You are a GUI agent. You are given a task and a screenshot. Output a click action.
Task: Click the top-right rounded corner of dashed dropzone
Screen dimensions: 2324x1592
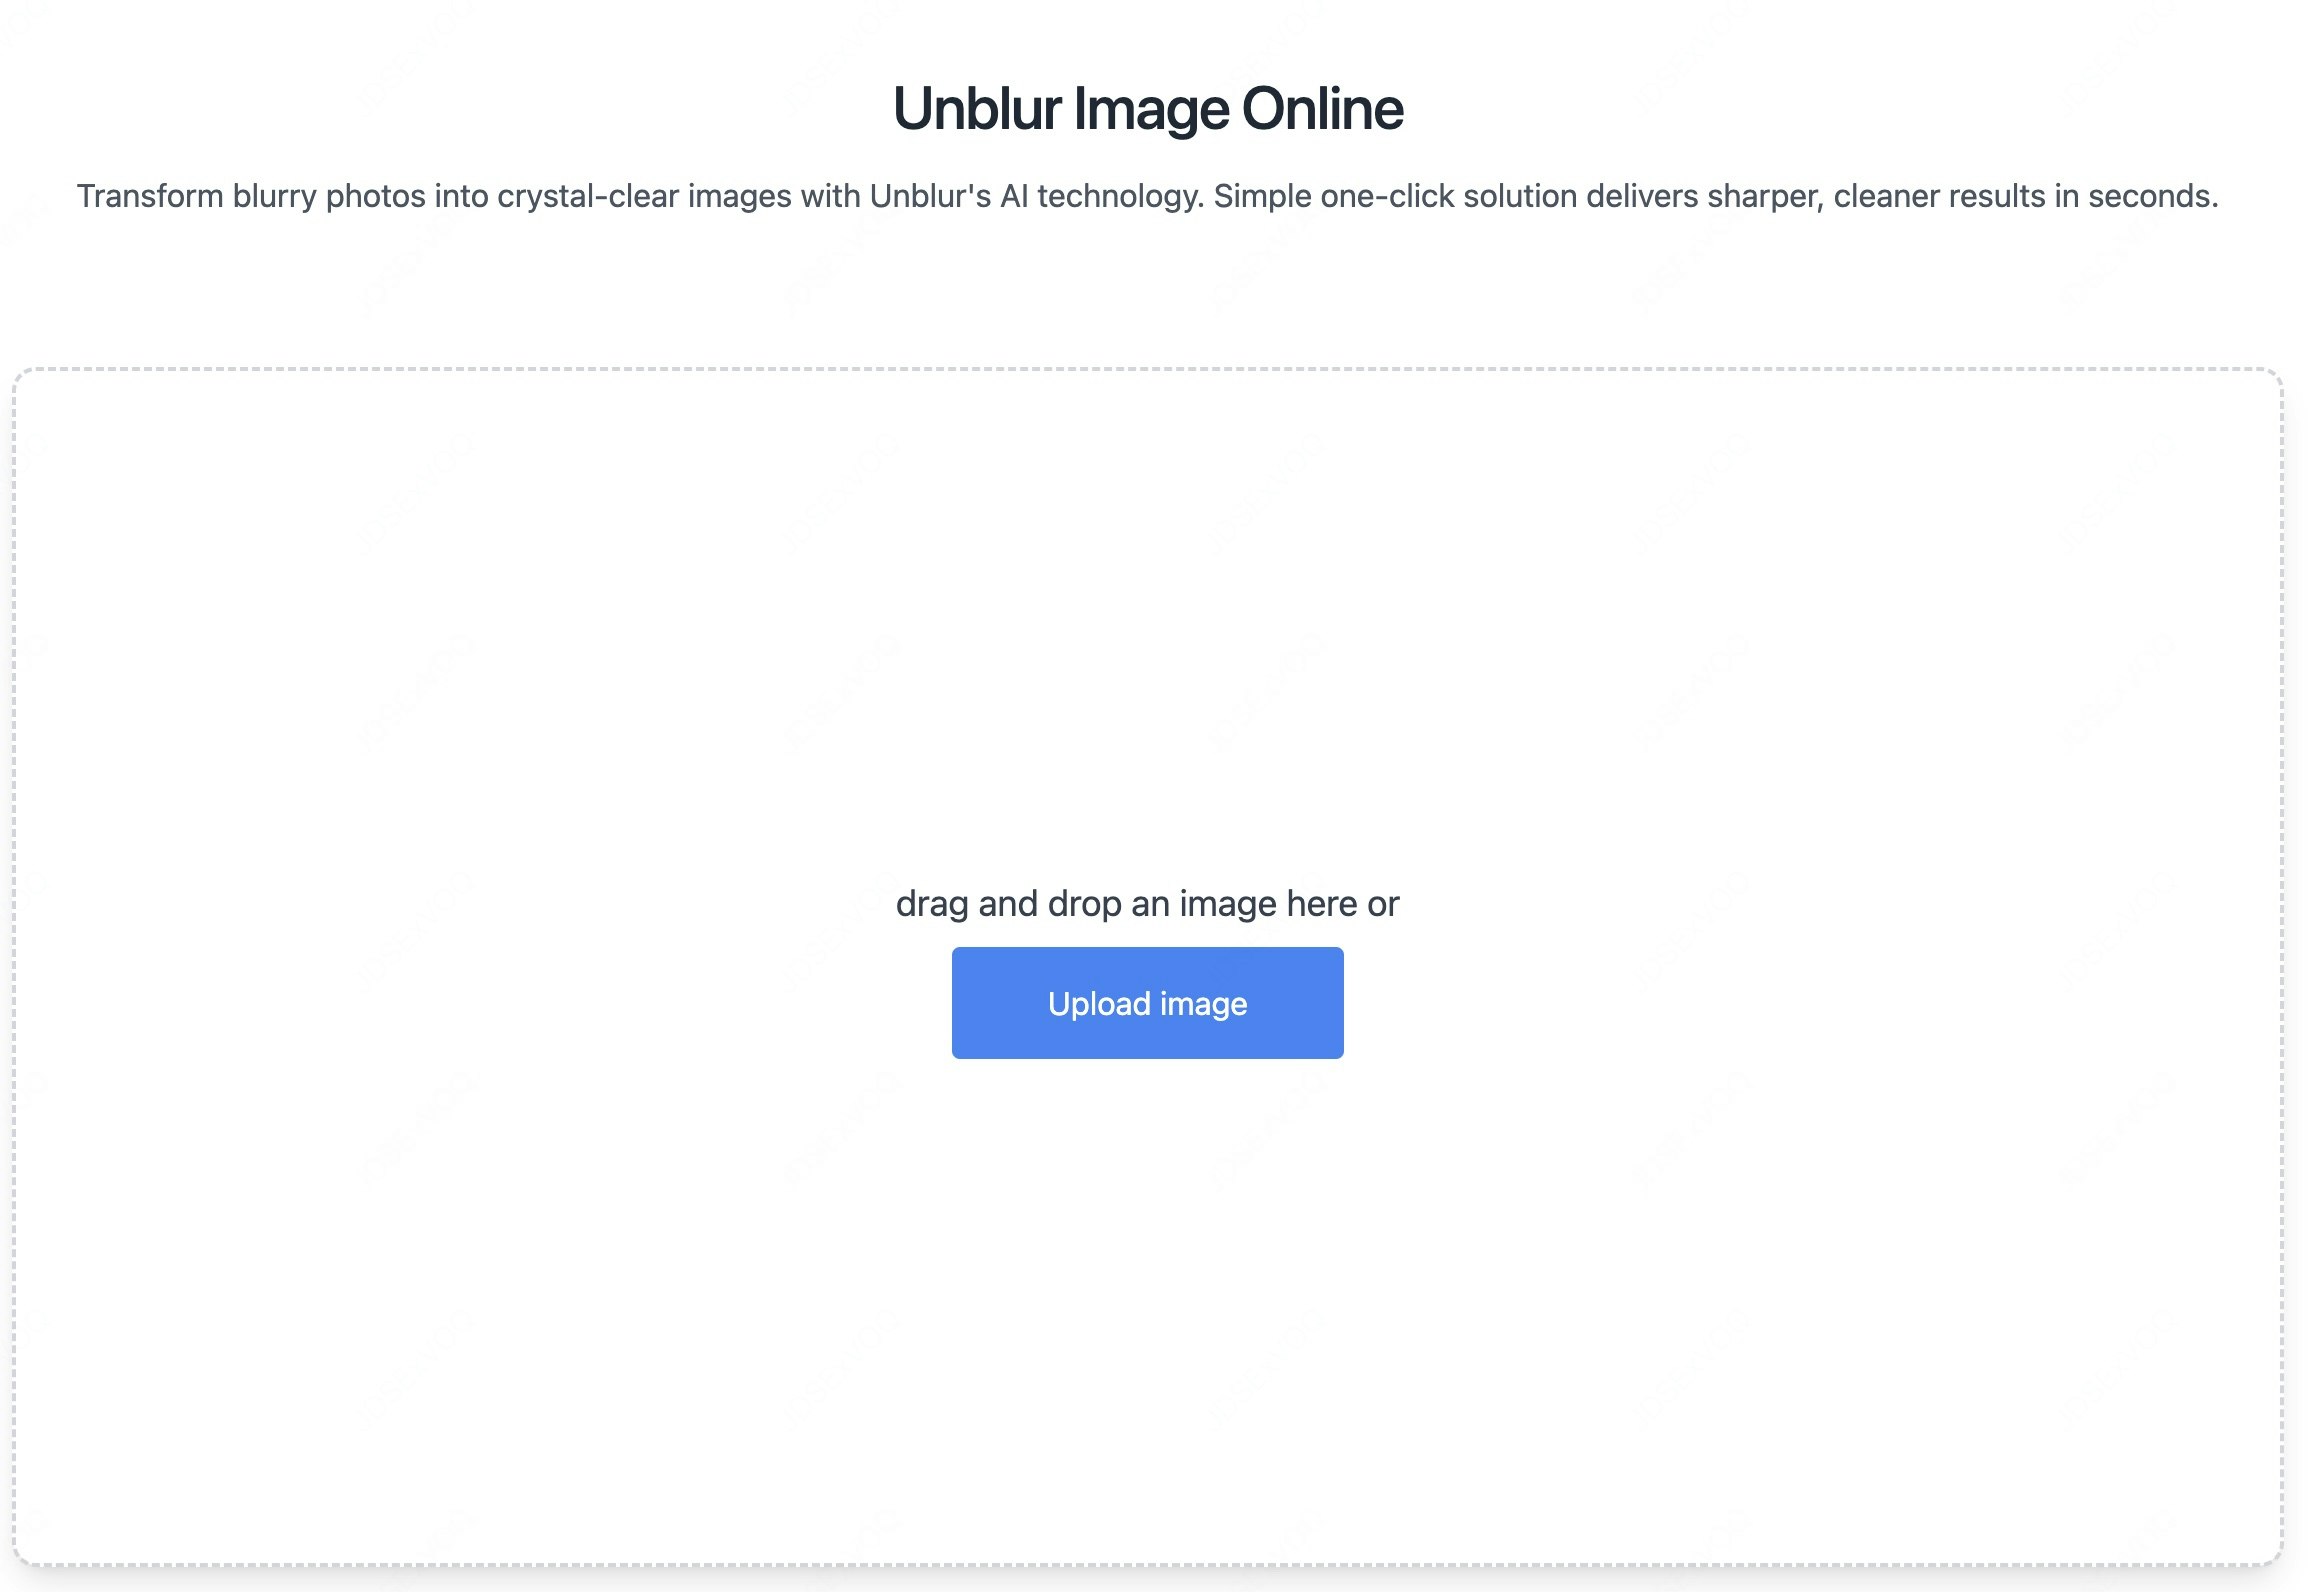[2274, 377]
